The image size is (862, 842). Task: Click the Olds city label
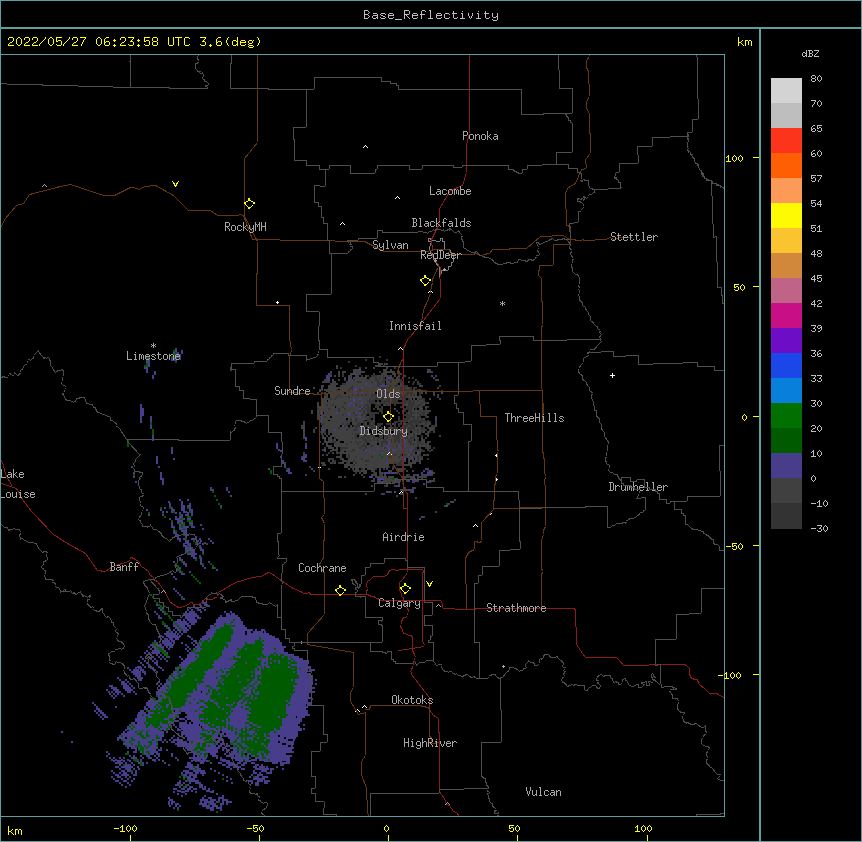[388, 394]
